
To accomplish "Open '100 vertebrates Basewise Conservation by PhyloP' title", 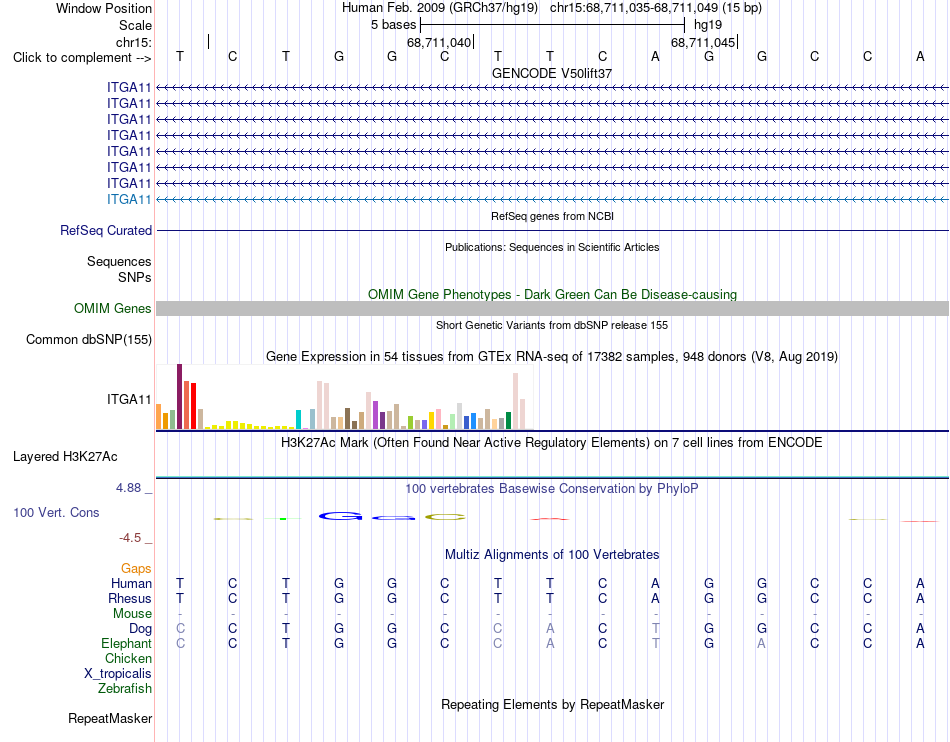I will [552, 489].
